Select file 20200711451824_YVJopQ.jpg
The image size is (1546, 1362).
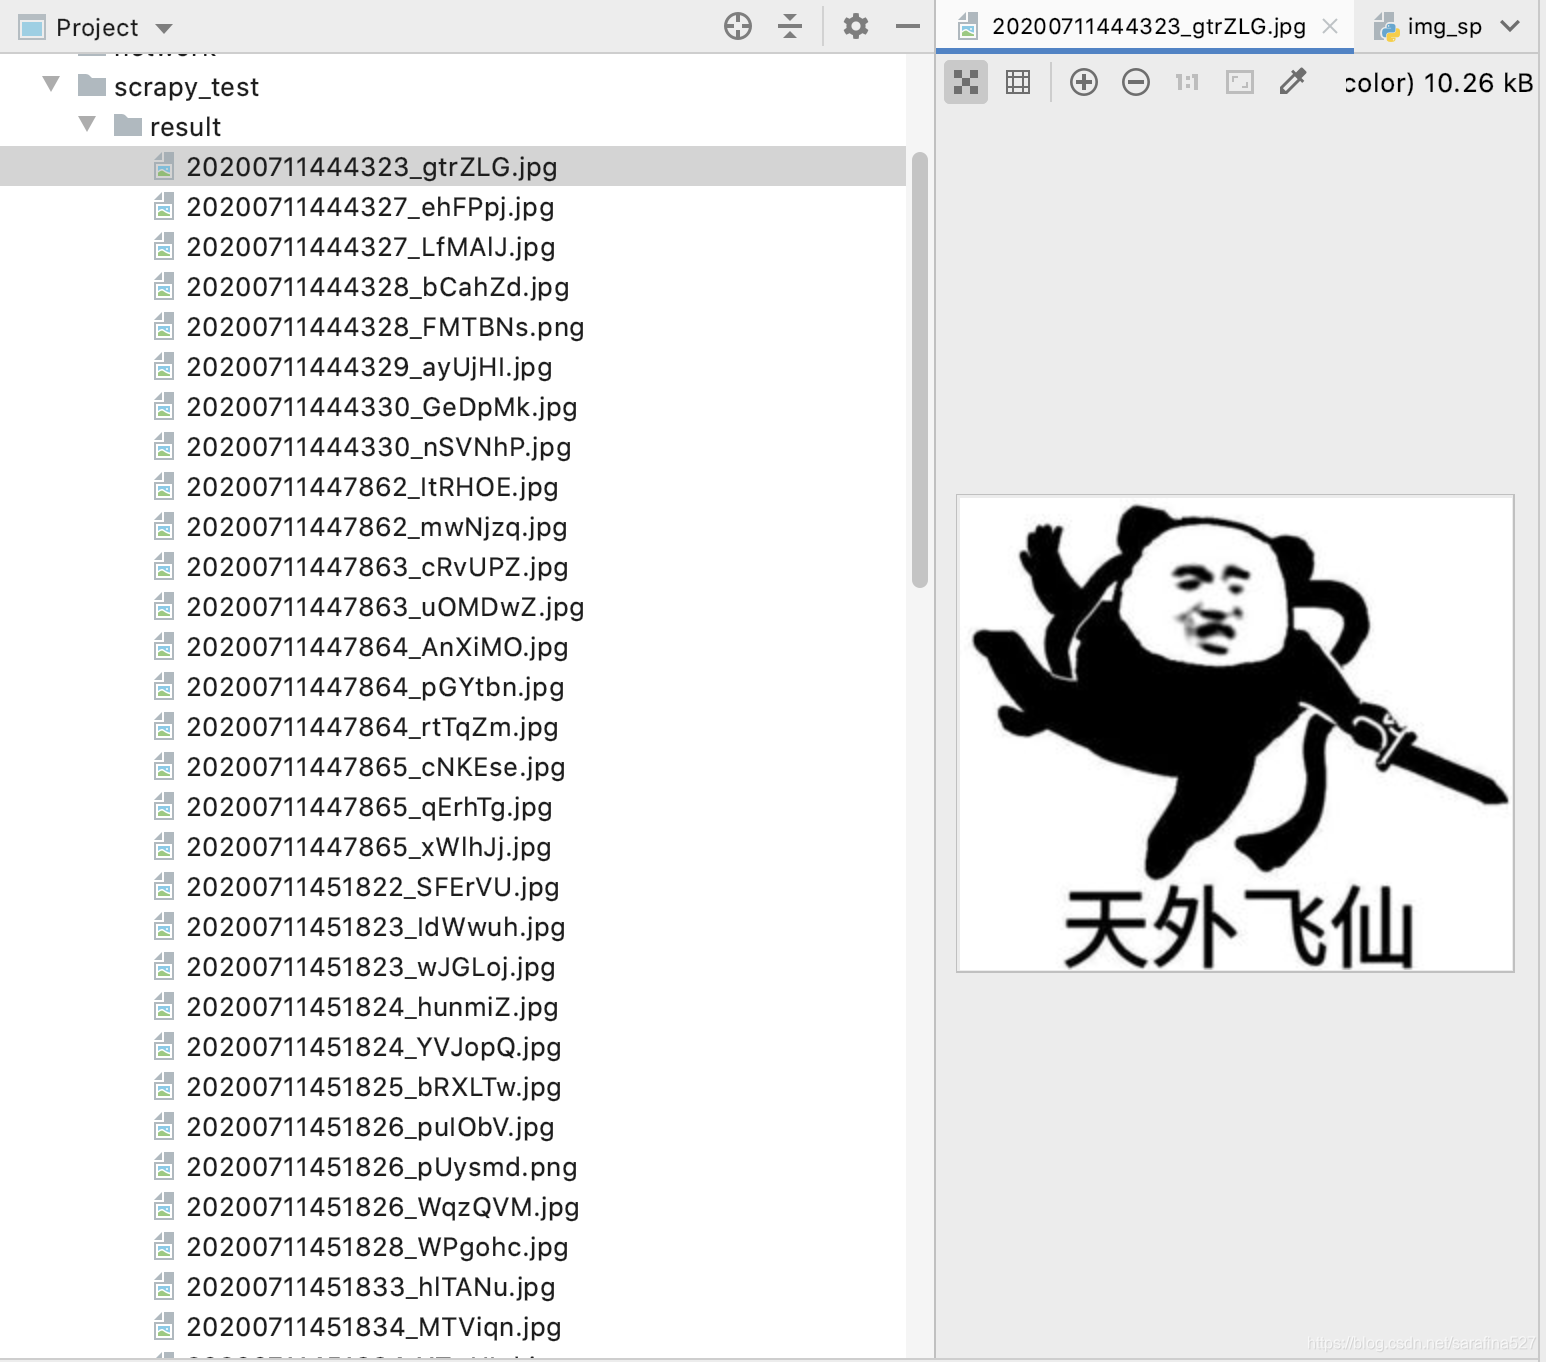[374, 1046]
